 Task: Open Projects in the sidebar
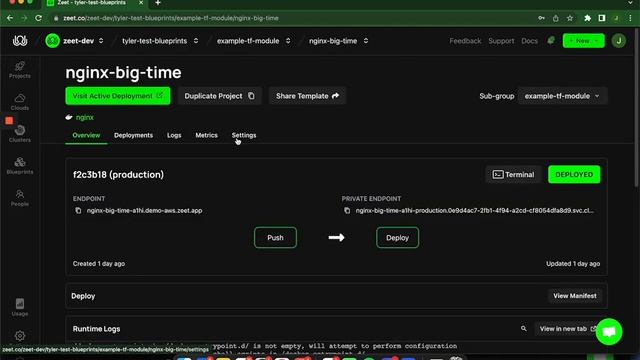[x=20, y=70]
